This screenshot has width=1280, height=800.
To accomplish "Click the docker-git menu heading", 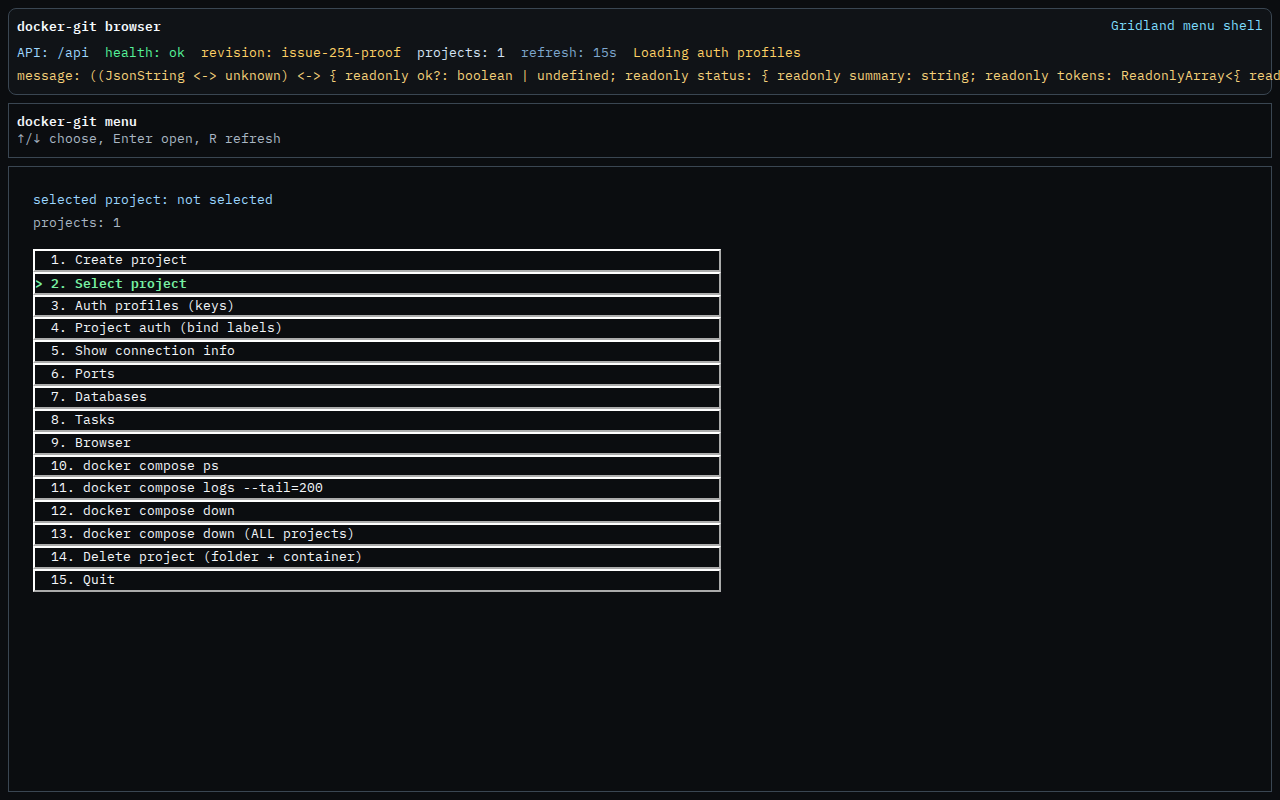I will tap(77, 122).
